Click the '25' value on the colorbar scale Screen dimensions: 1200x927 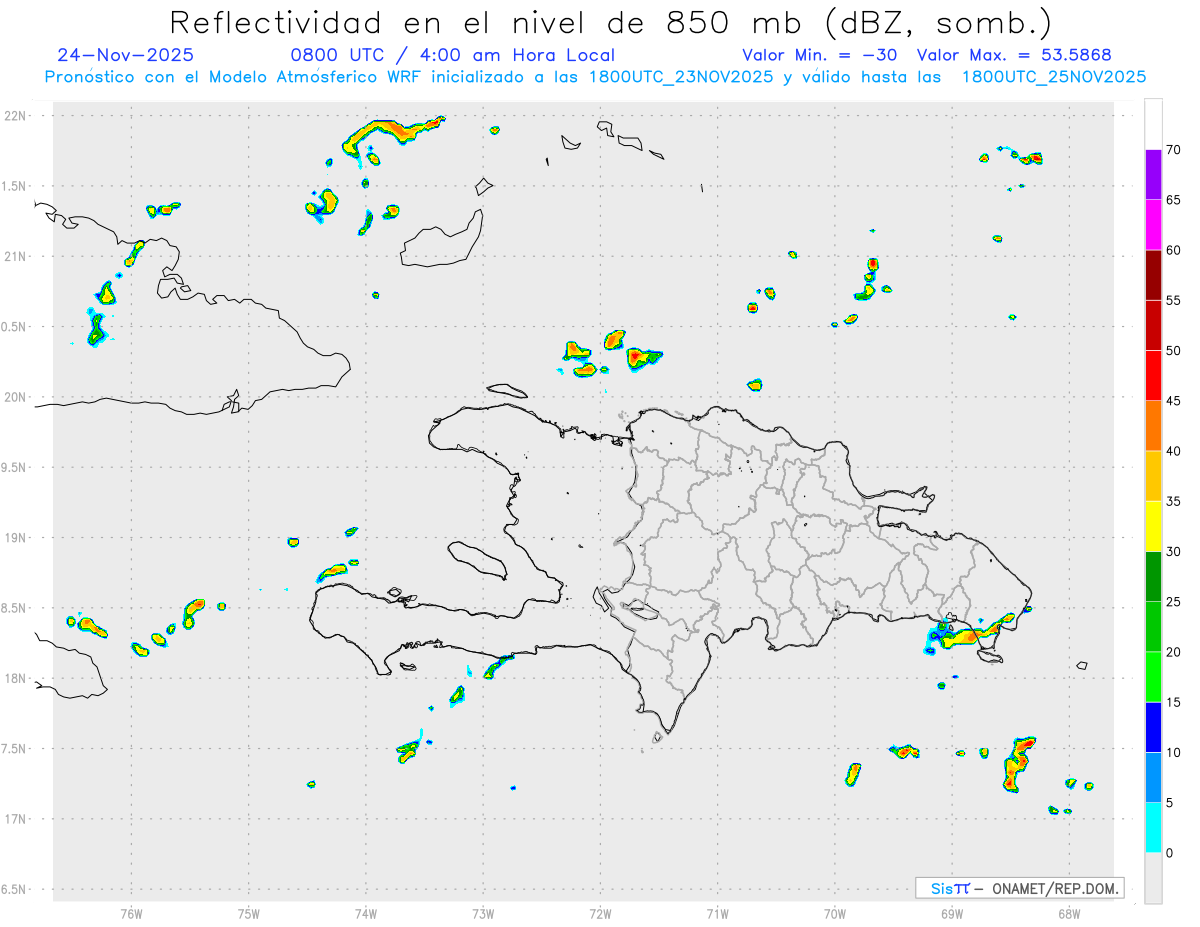(1173, 602)
